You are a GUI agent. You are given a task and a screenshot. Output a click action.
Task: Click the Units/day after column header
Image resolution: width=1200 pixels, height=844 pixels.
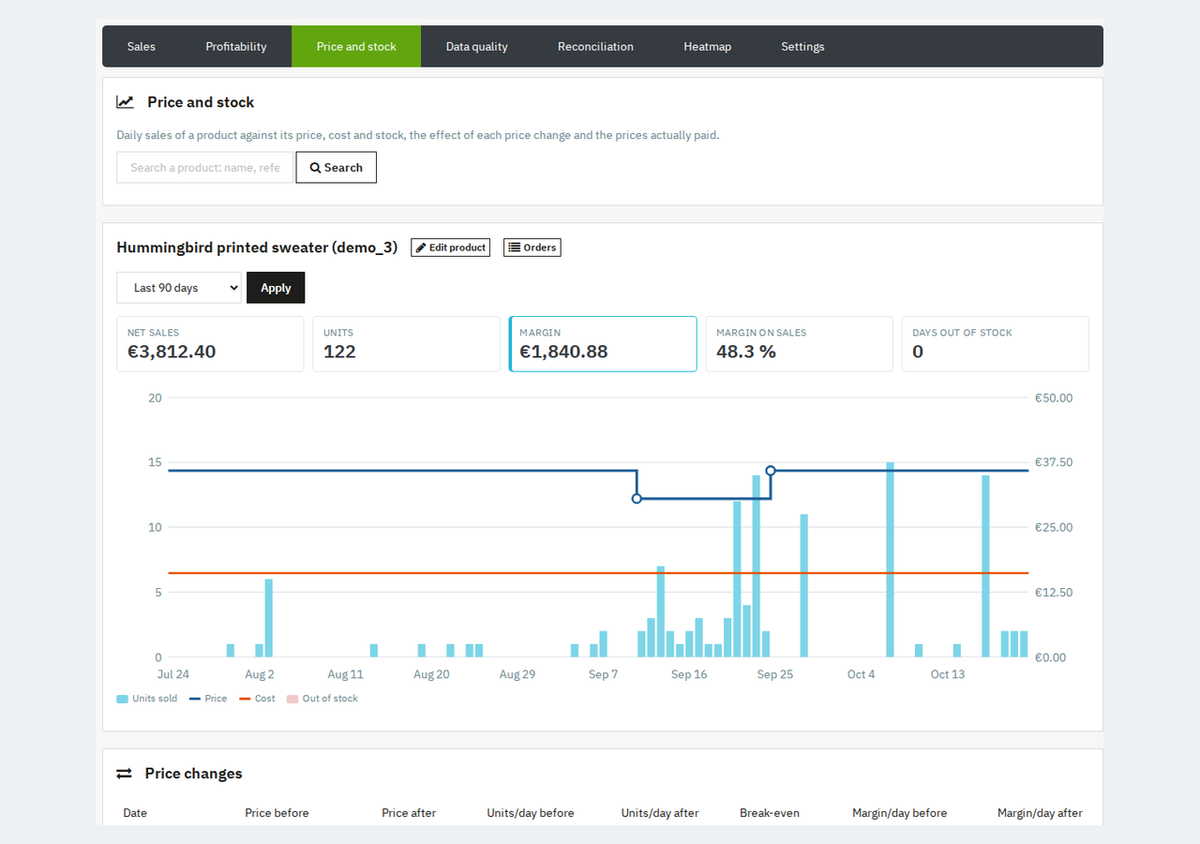click(x=660, y=813)
